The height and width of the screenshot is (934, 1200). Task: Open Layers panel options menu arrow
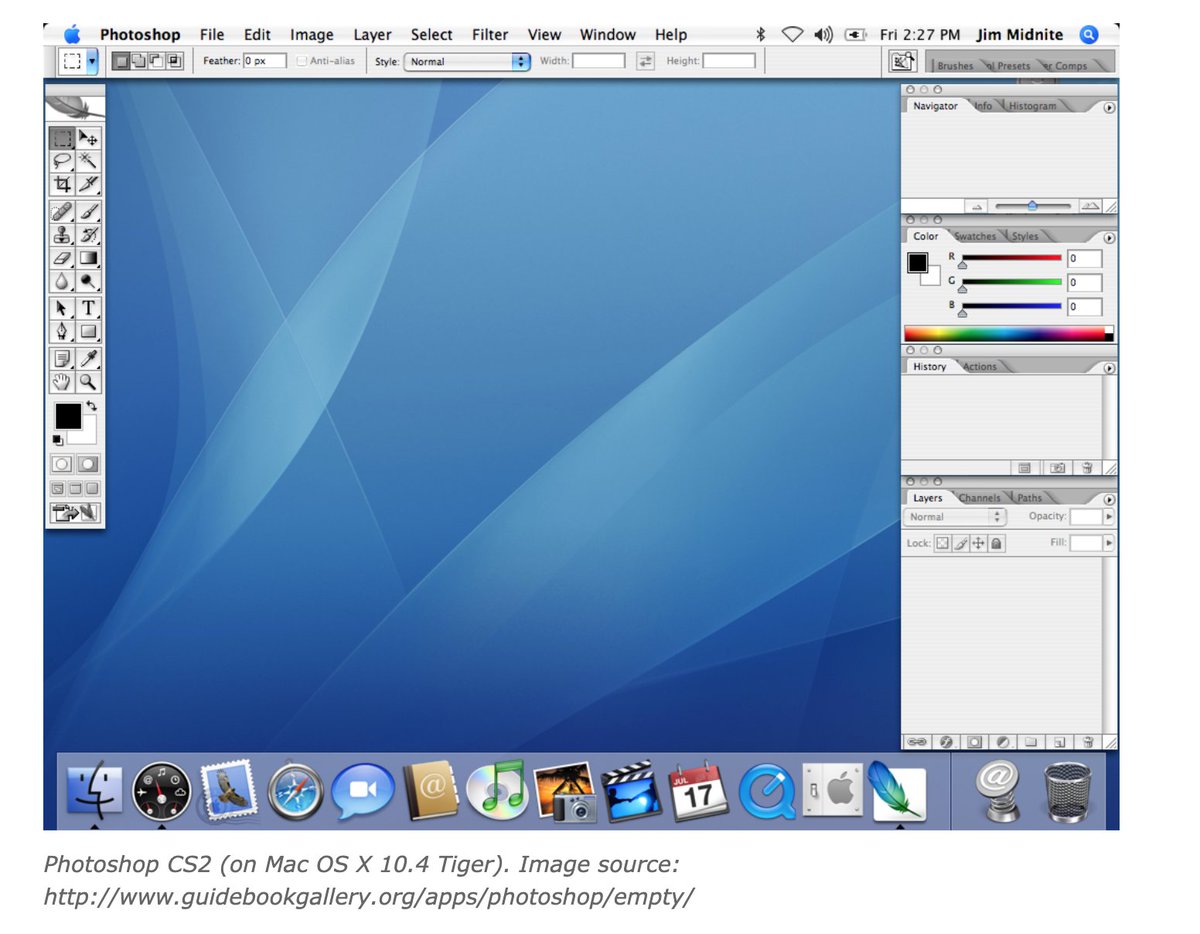pos(1109,499)
